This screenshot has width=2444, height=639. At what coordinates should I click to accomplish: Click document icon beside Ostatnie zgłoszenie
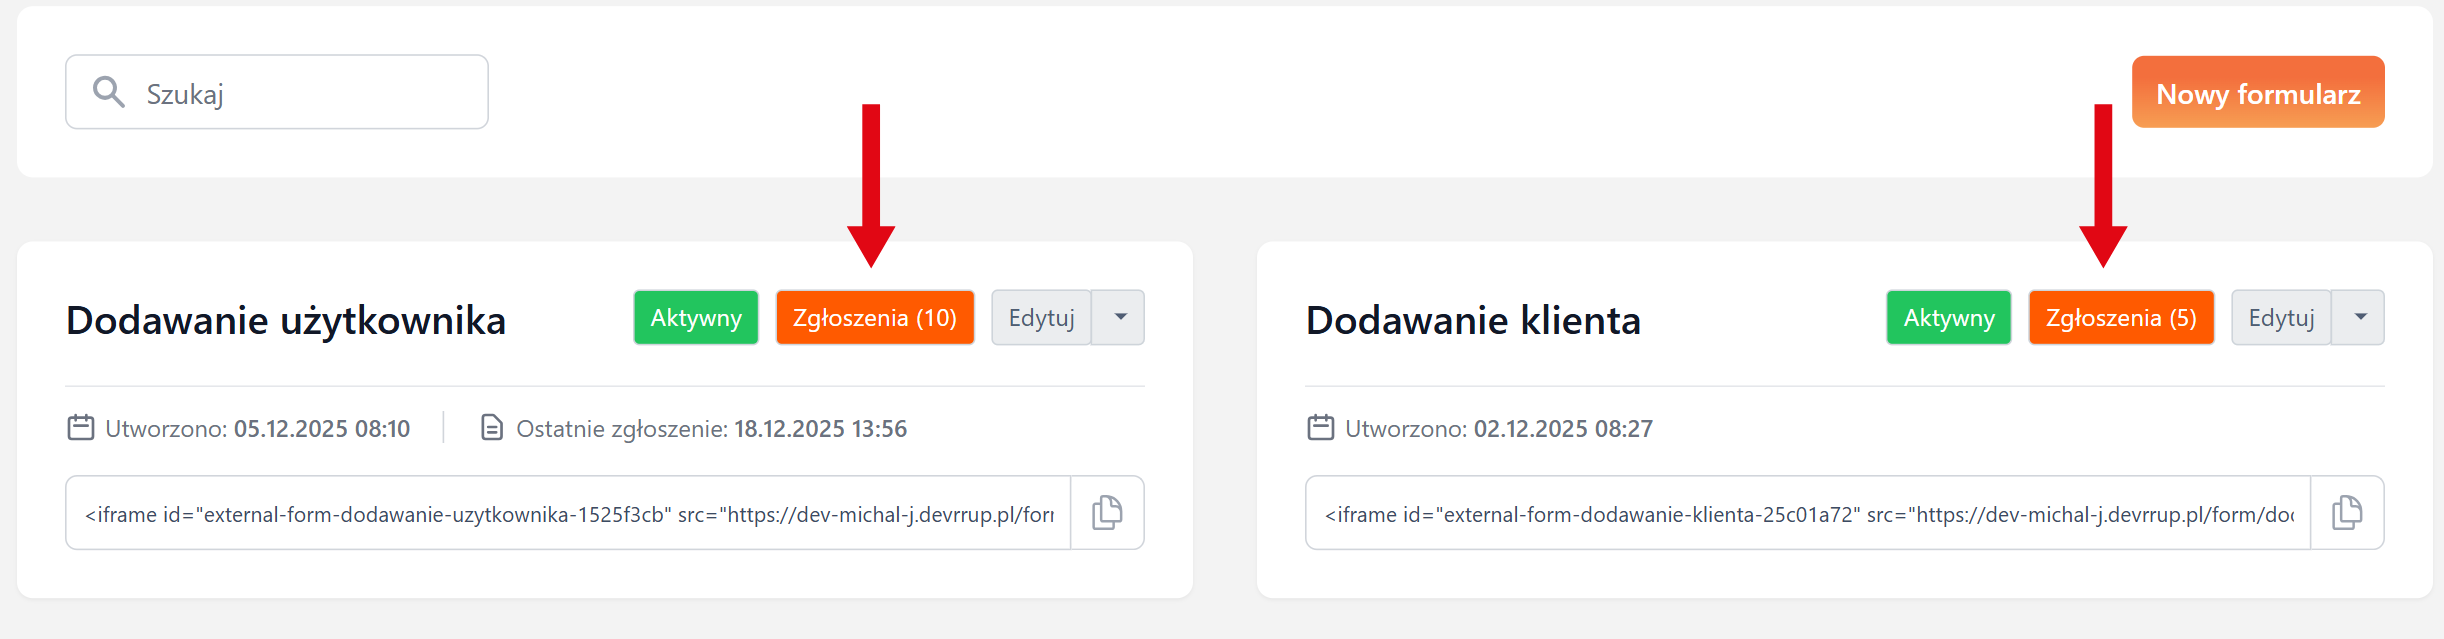coord(492,428)
